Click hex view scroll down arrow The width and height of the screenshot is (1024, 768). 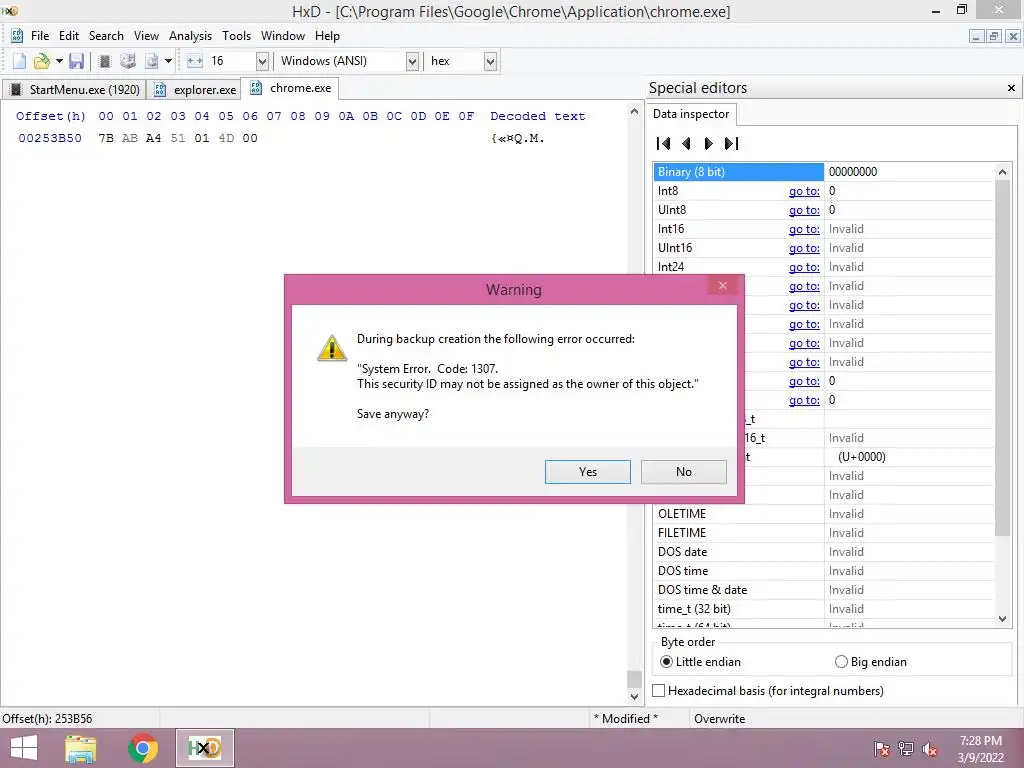coord(634,697)
